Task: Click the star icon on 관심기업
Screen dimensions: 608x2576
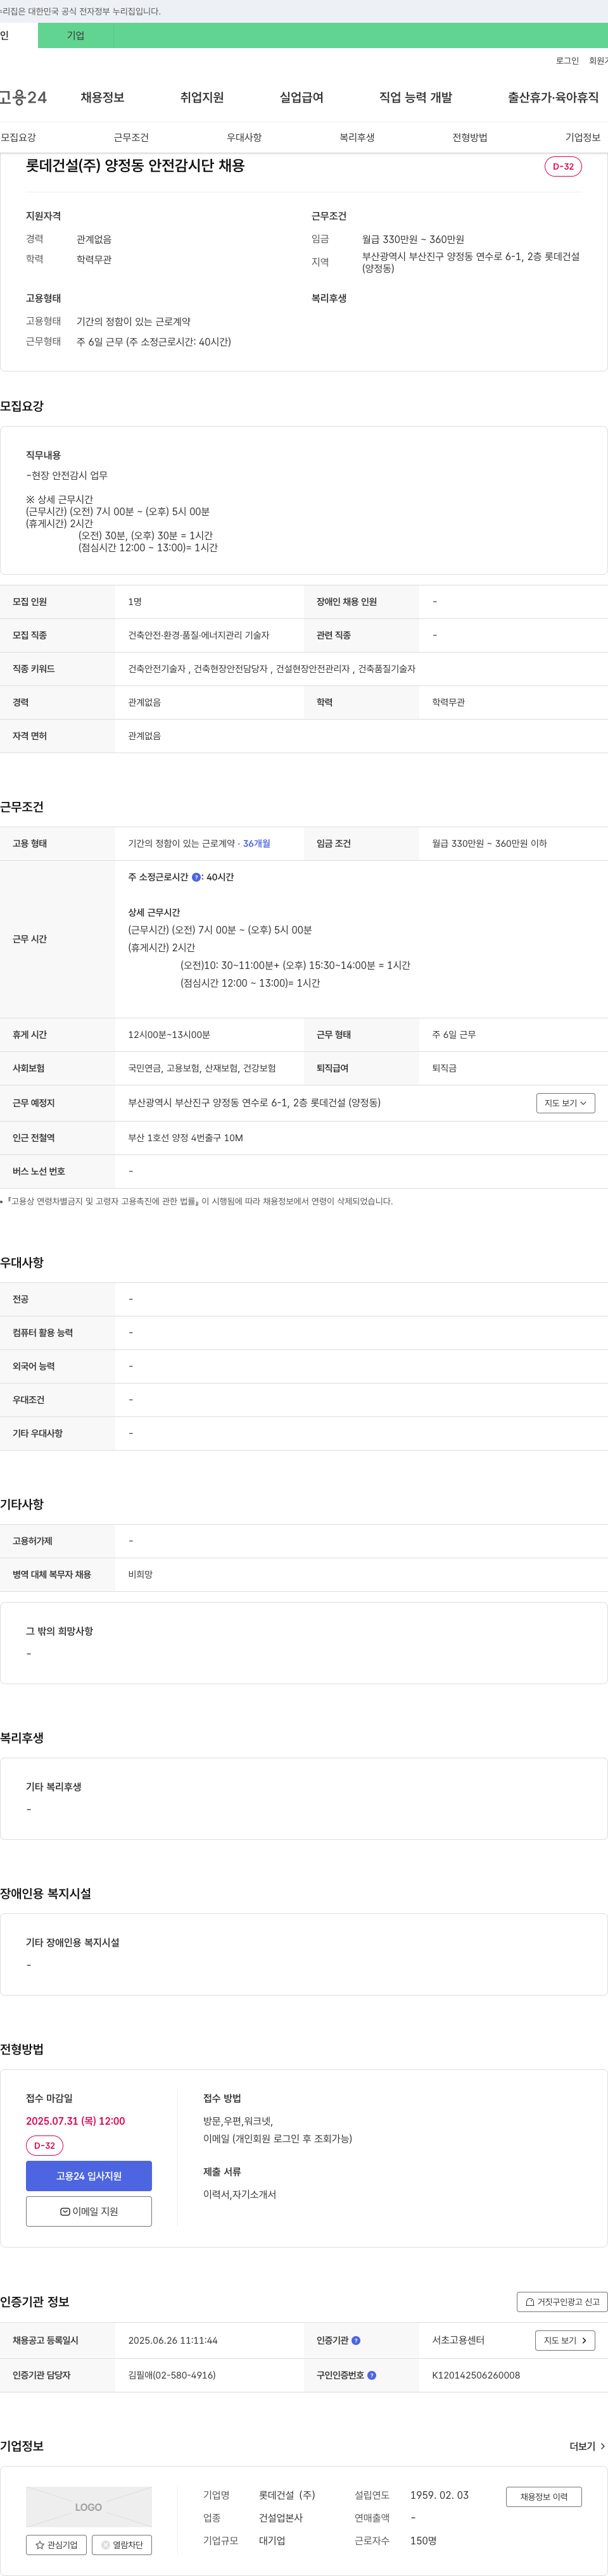Action: [x=40, y=2545]
